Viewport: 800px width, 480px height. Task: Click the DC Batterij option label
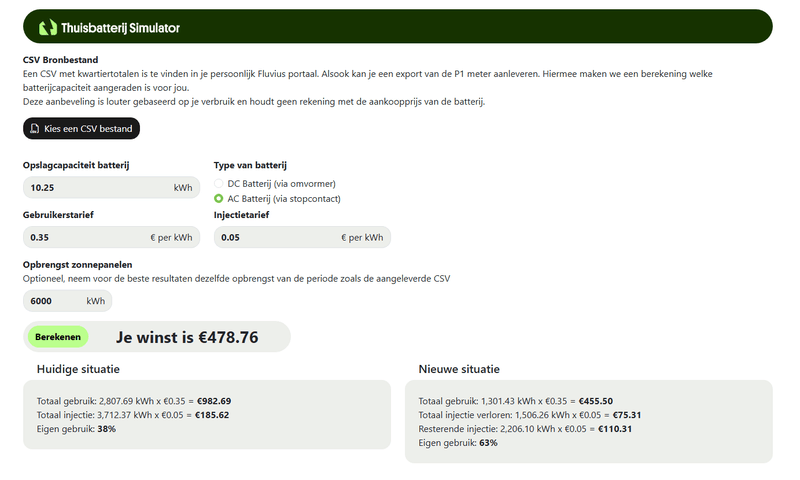pos(281,184)
